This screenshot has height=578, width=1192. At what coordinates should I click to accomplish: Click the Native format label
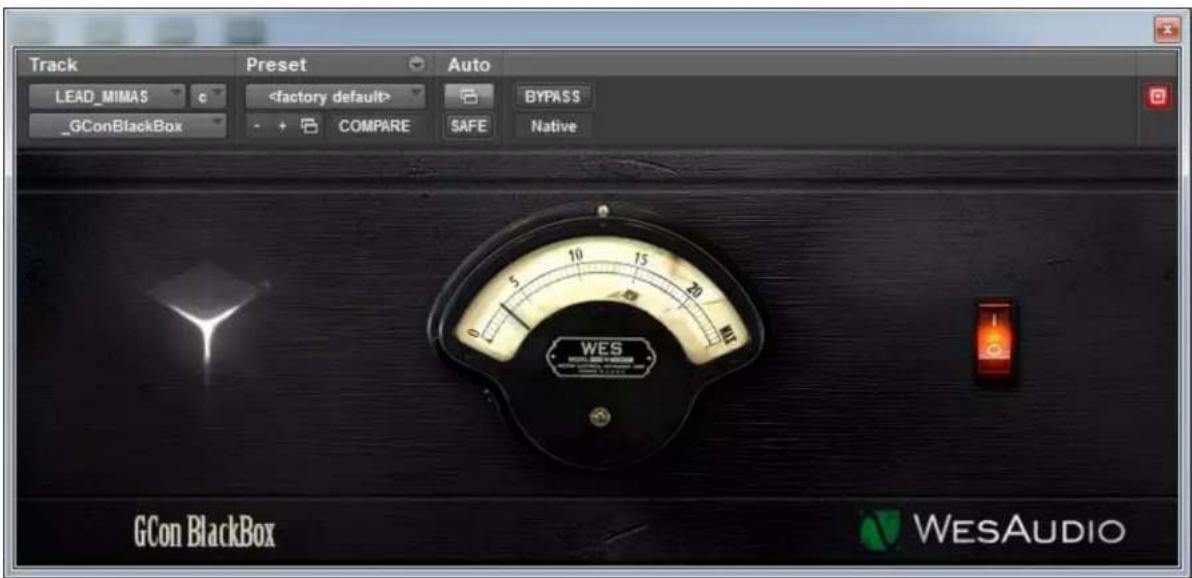click(553, 126)
